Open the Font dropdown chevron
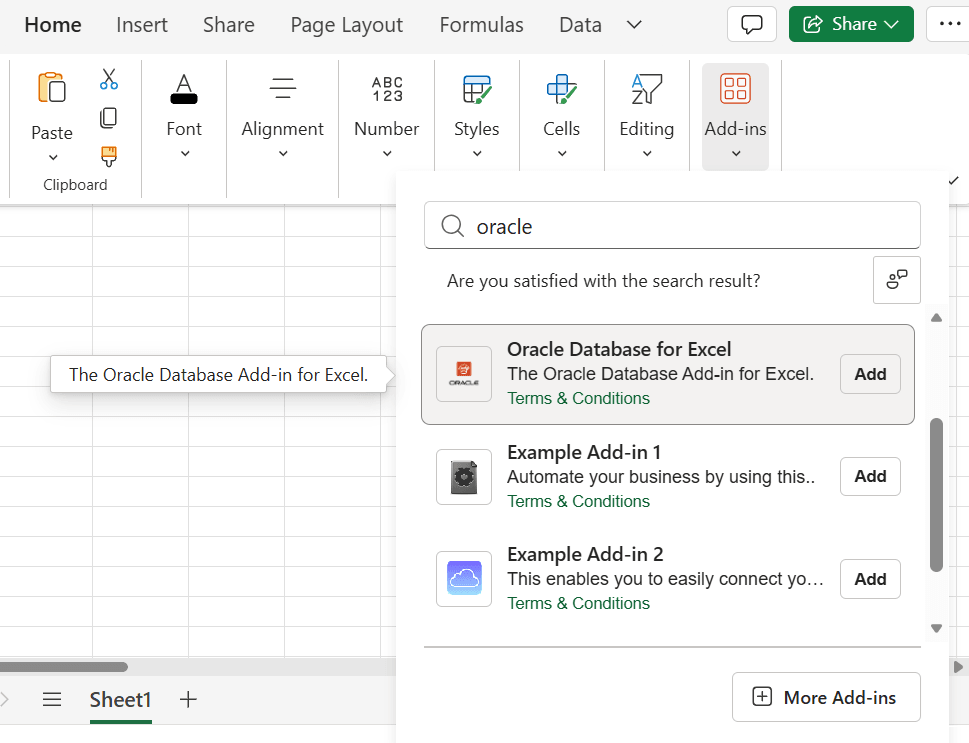The image size is (969, 743). 184,155
